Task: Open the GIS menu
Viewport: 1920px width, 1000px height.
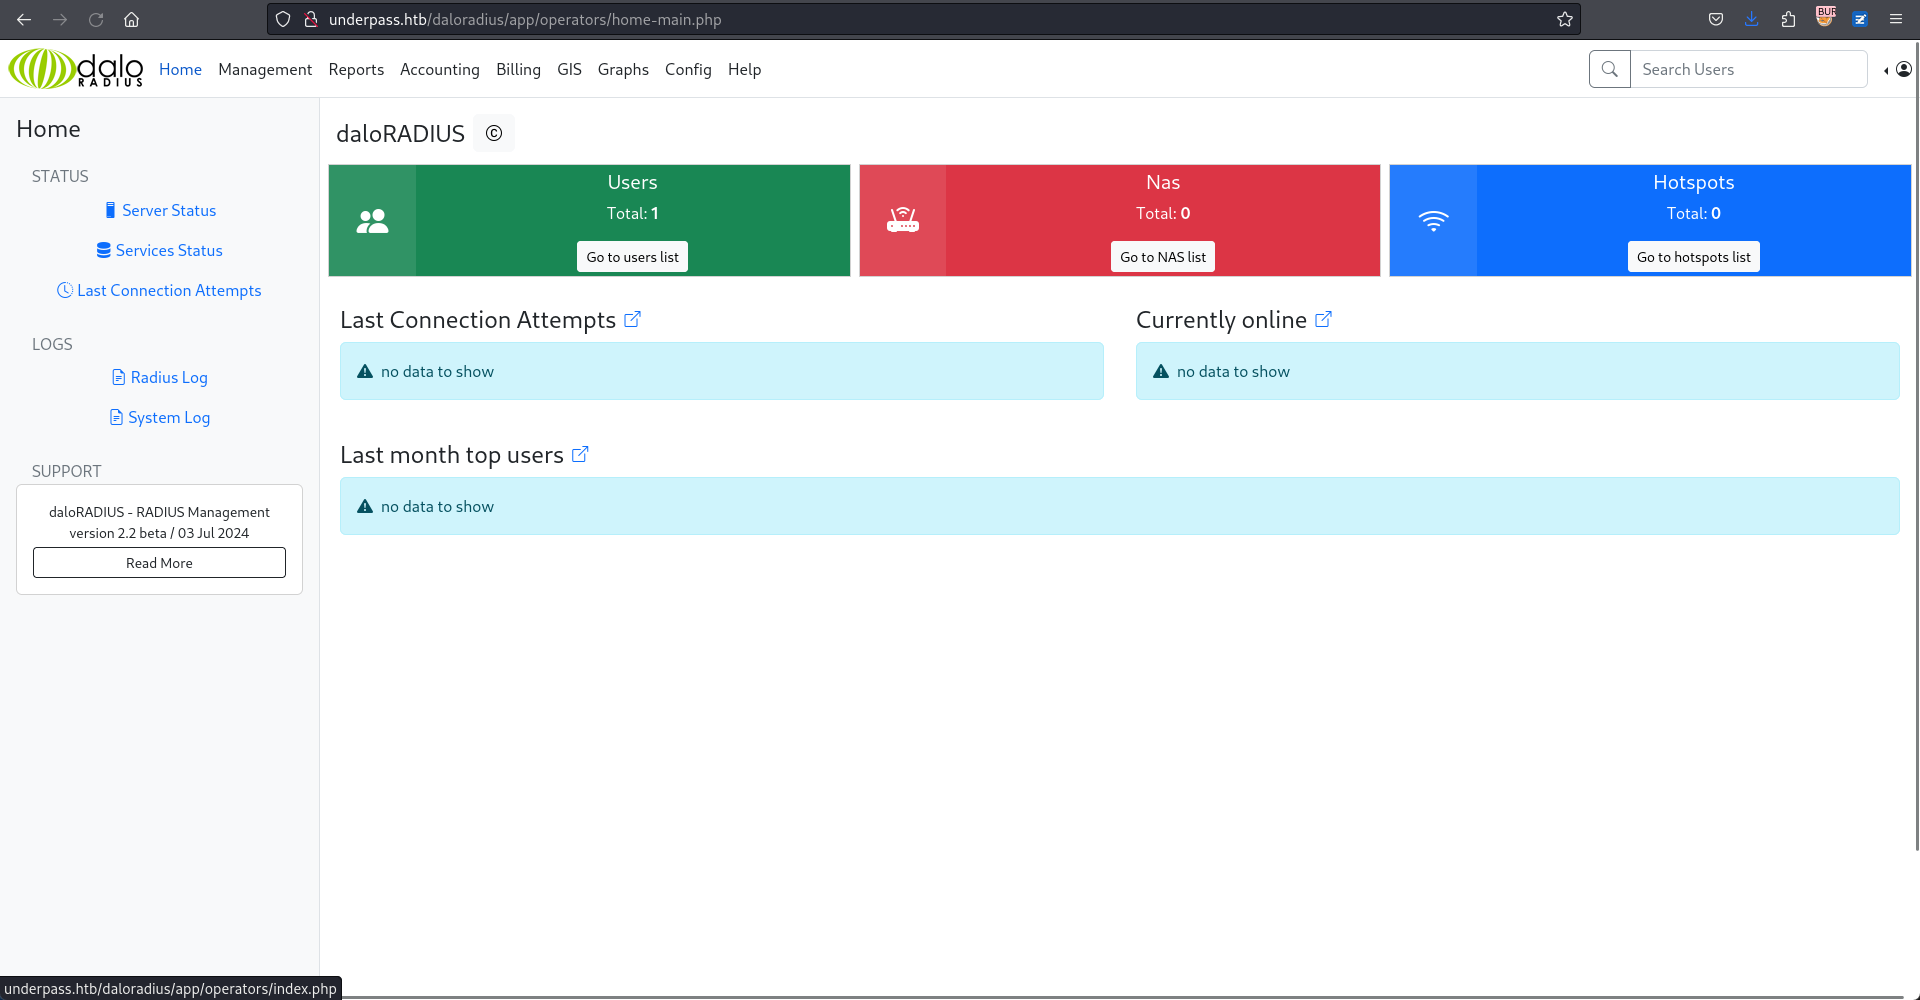Action: 569,69
